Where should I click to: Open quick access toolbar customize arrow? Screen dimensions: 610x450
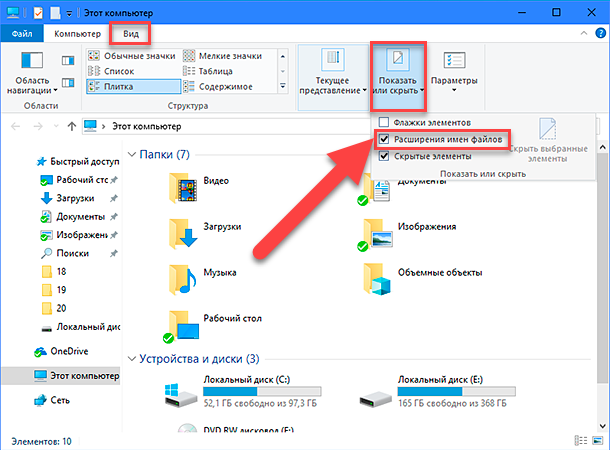(x=69, y=14)
